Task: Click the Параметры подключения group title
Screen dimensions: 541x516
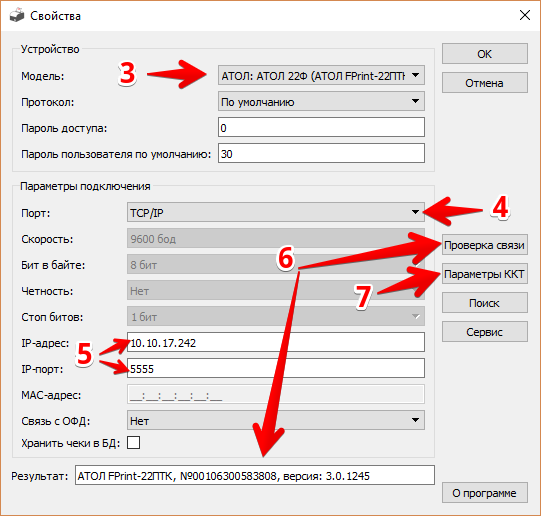Action: coord(85,186)
